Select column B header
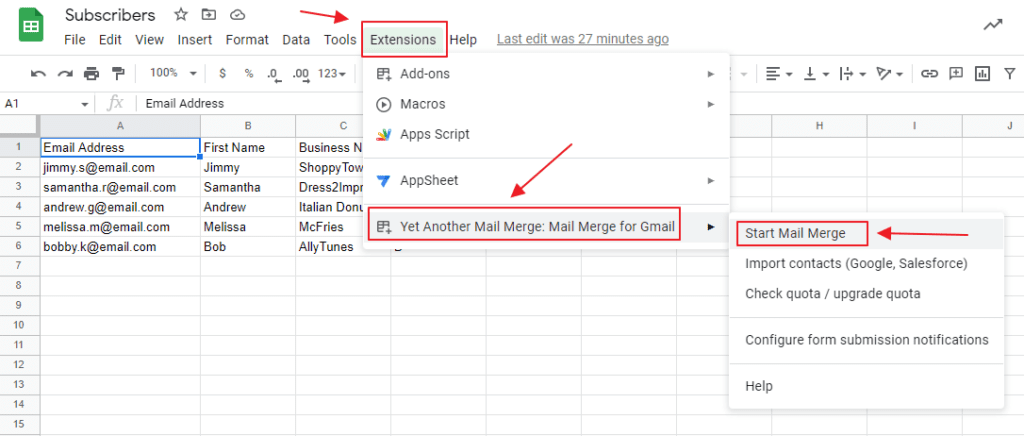The image size is (1024, 436). pyautogui.click(x=248, y=125)
